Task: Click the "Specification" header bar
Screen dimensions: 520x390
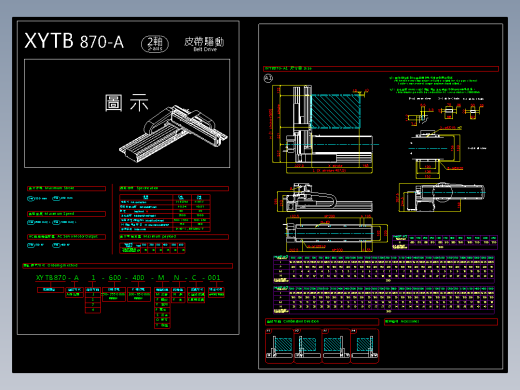Action: [174, 189]
